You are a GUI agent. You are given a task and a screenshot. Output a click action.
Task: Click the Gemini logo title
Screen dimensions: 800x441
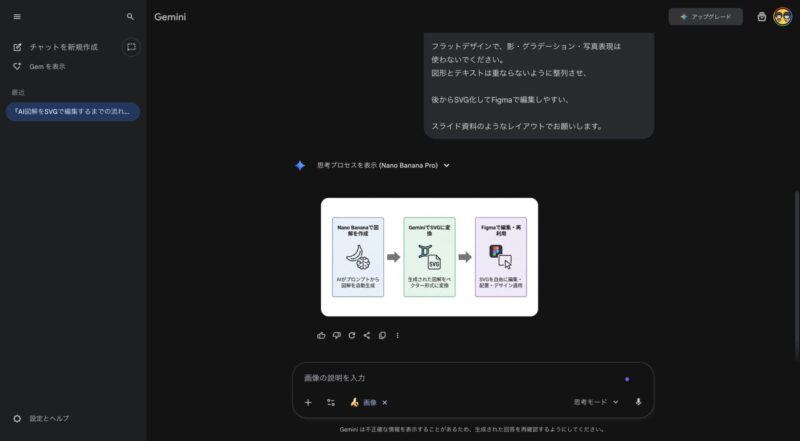click(170, 17)
